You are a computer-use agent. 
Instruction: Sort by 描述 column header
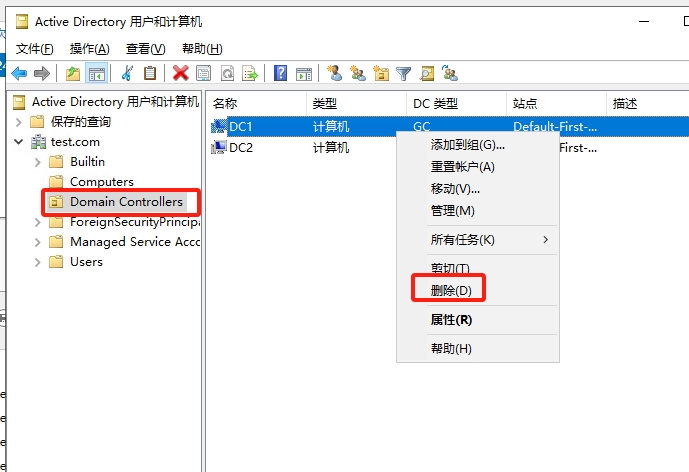(648, 104)
